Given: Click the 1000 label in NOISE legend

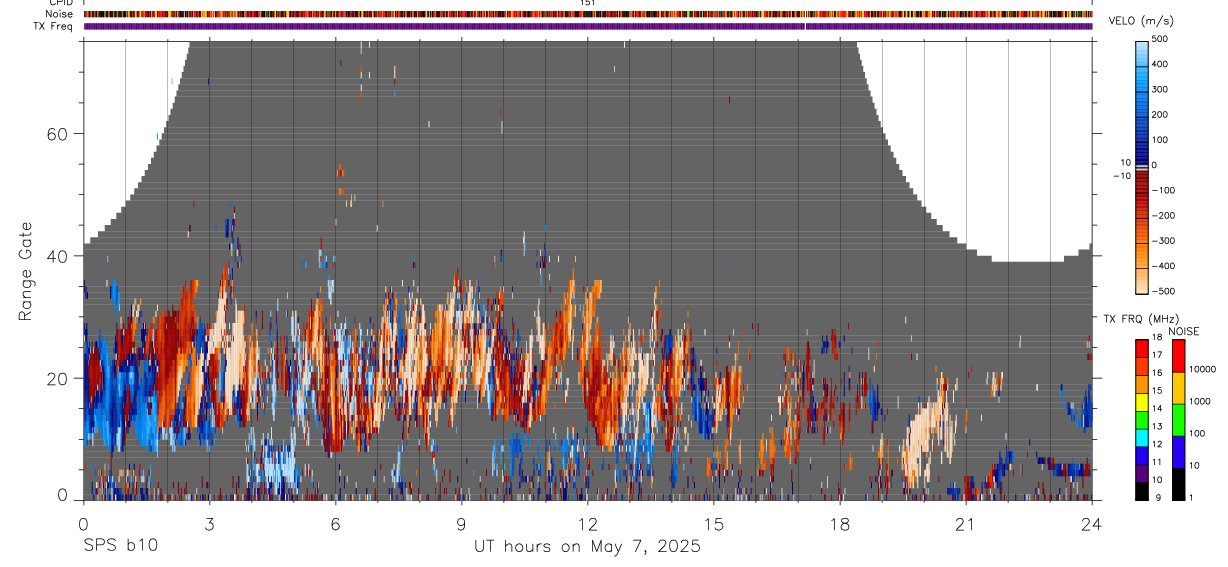Looking at the screenshot, I should (x=1200, y=401).
